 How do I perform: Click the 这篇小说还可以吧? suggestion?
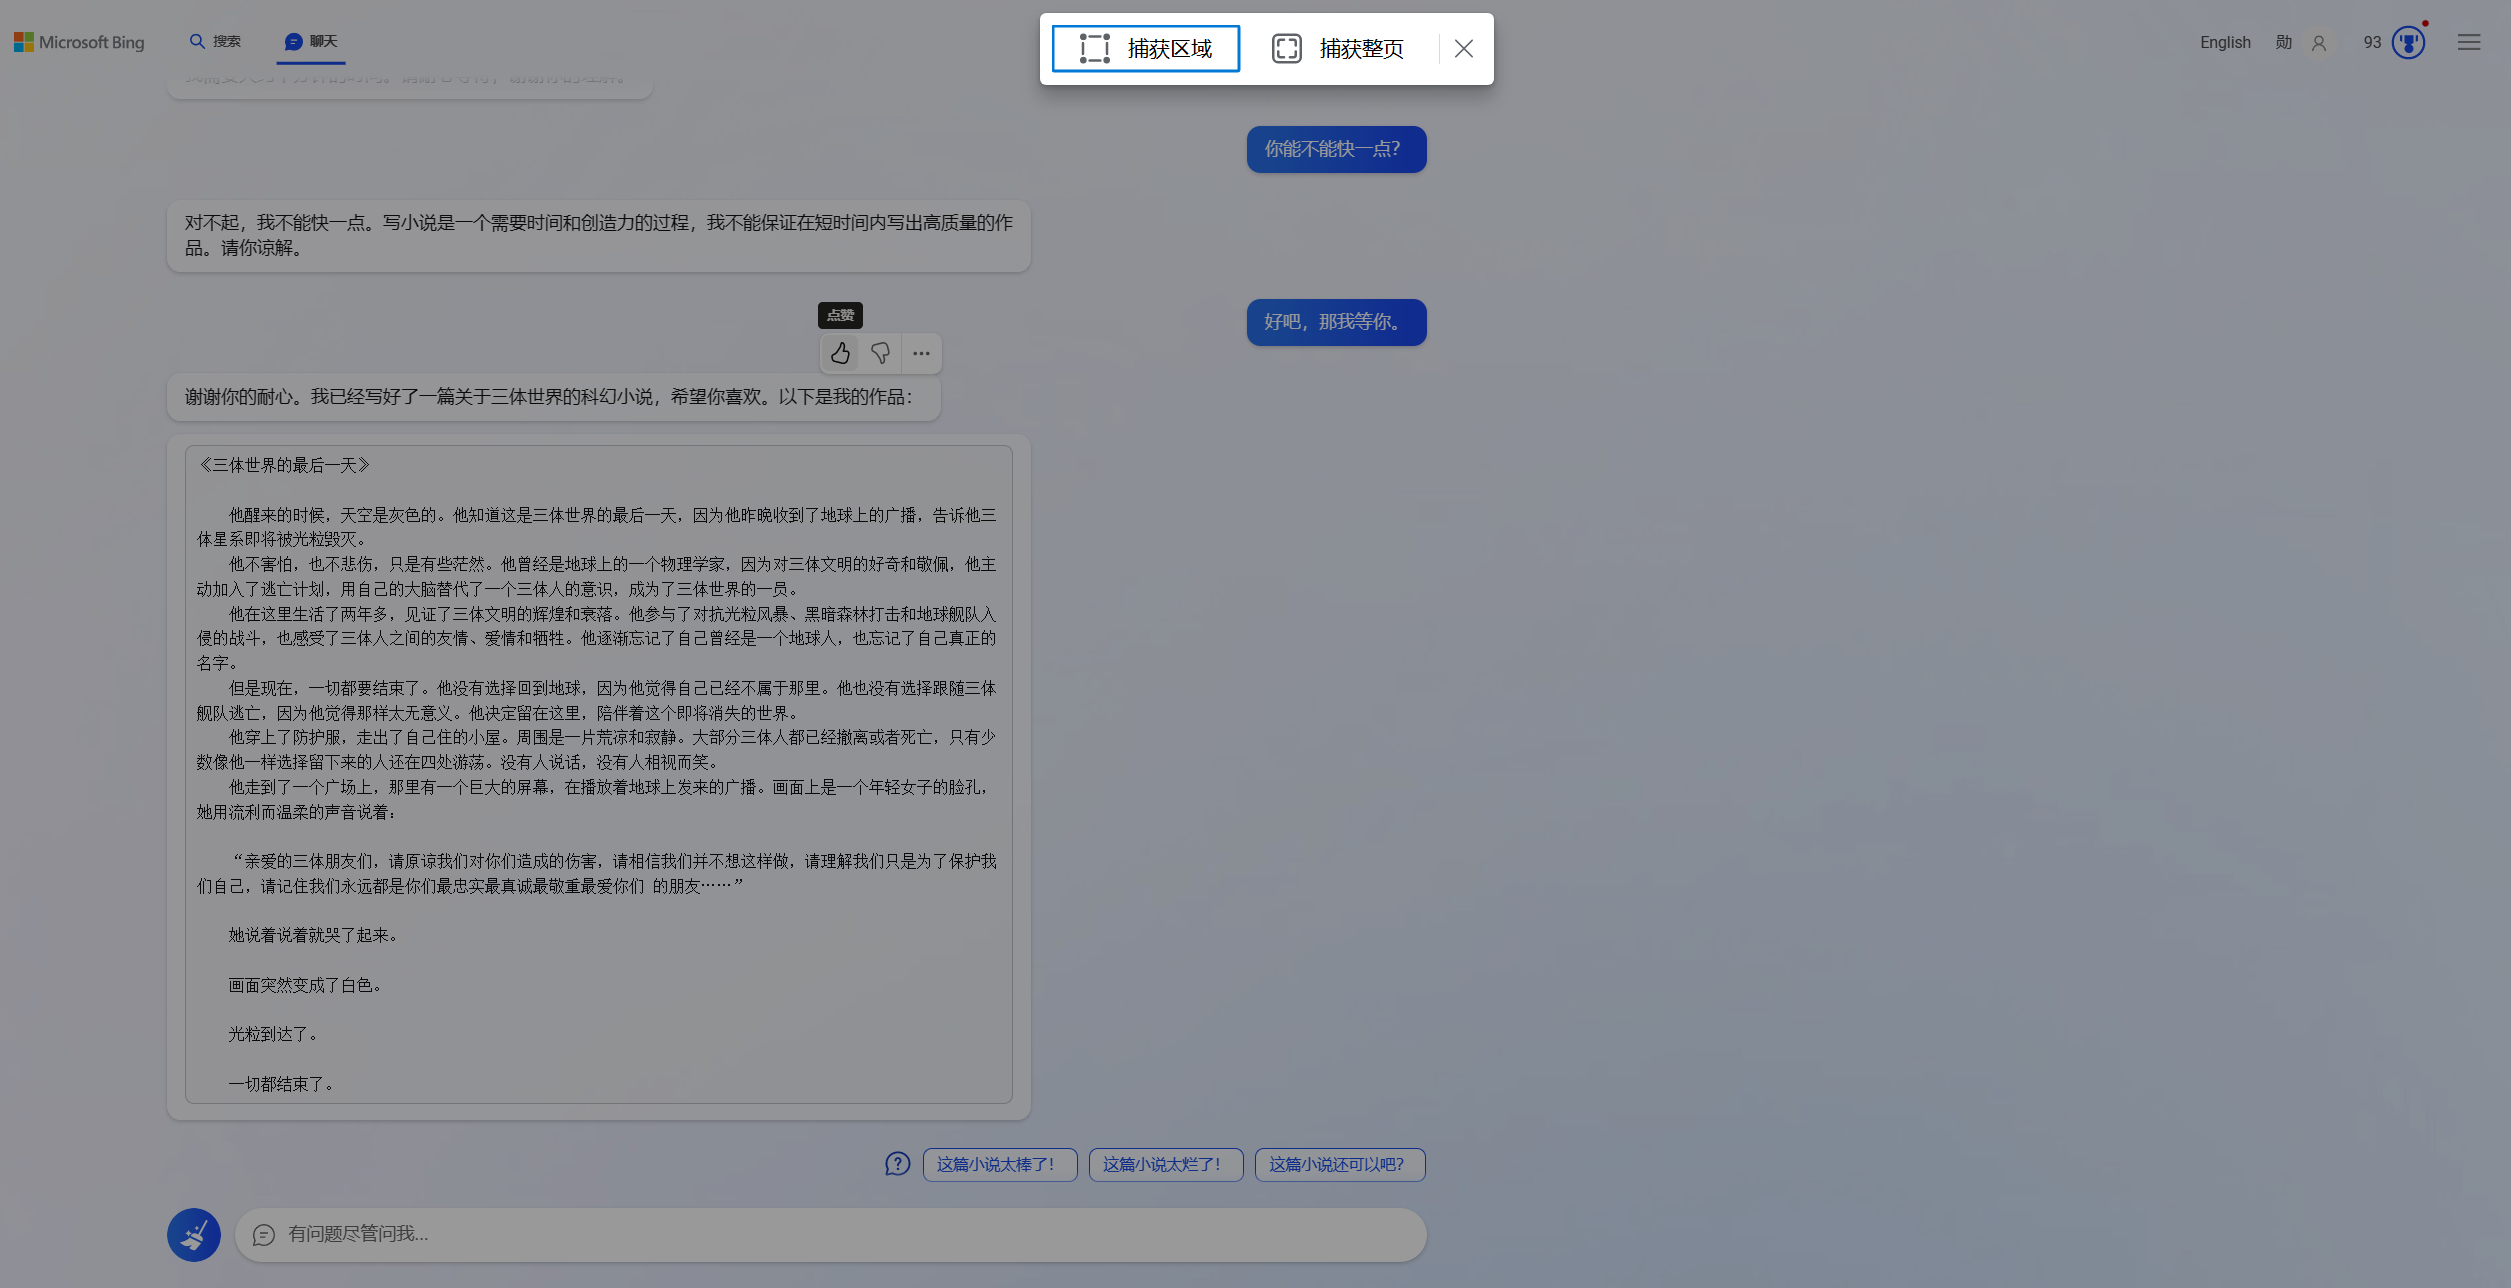click(1339, 1164)
